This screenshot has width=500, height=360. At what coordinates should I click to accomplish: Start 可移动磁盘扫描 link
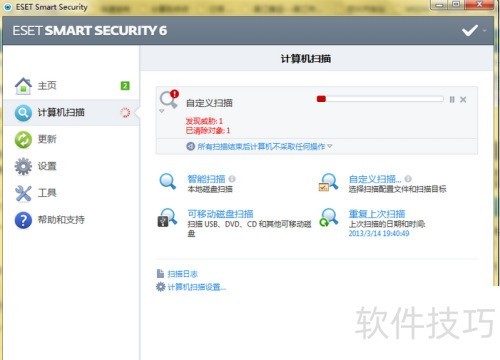220,214
